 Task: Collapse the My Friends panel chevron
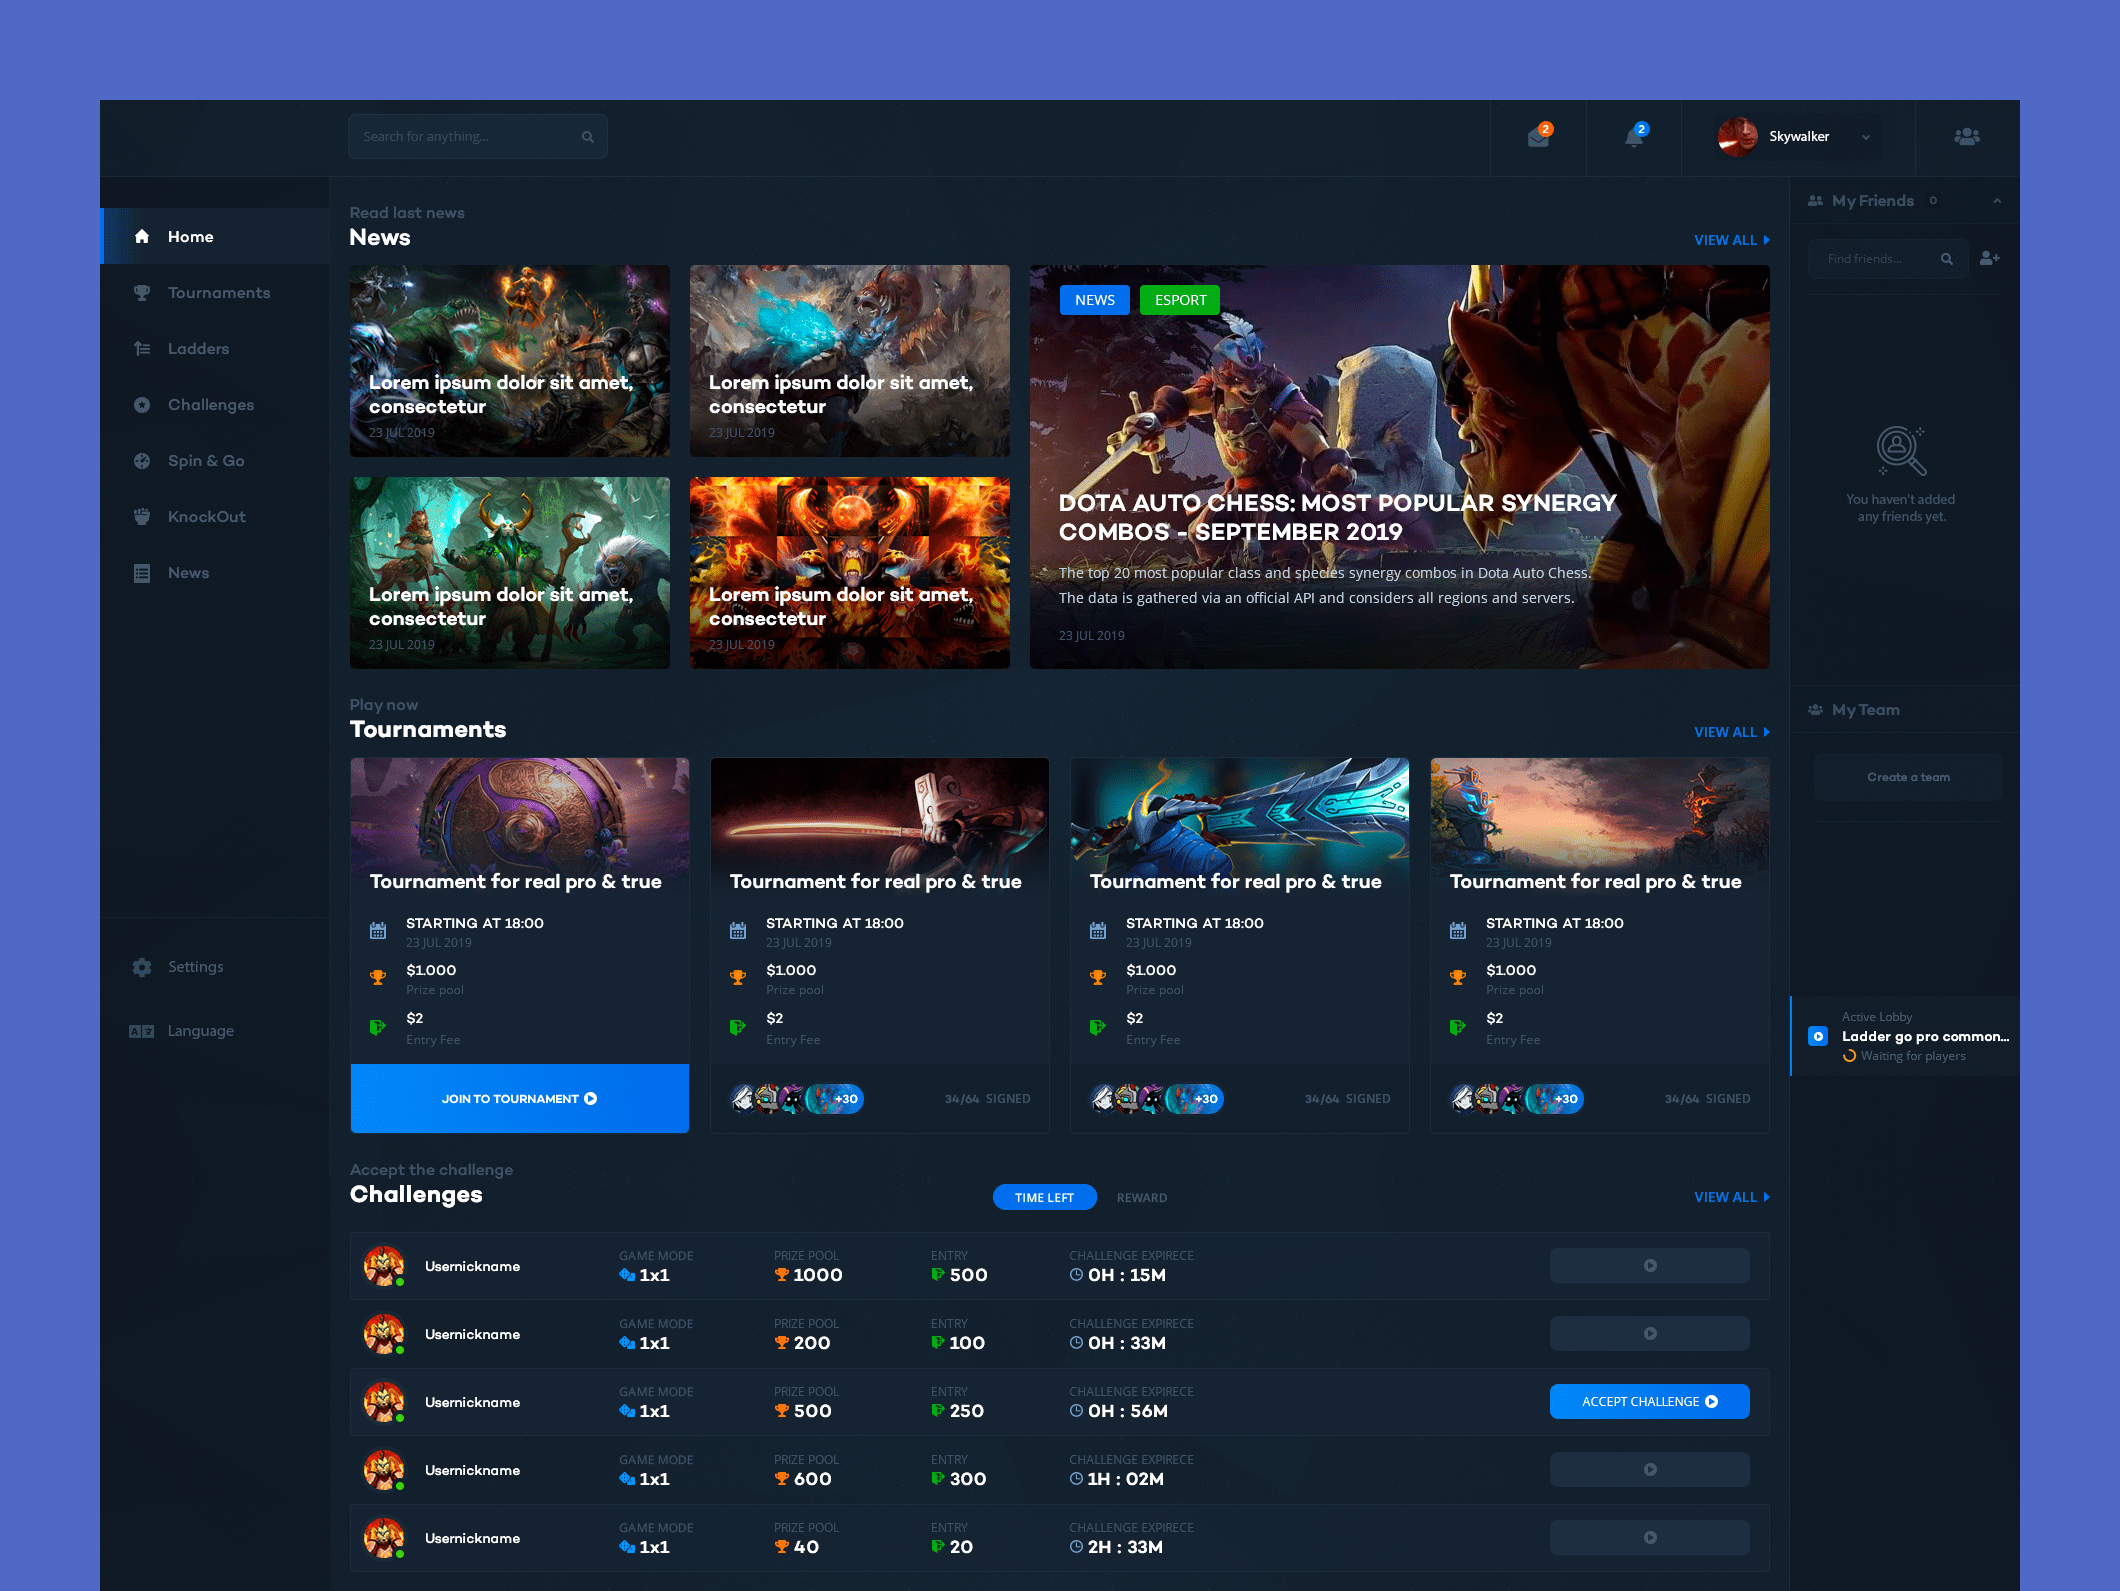1997,201
